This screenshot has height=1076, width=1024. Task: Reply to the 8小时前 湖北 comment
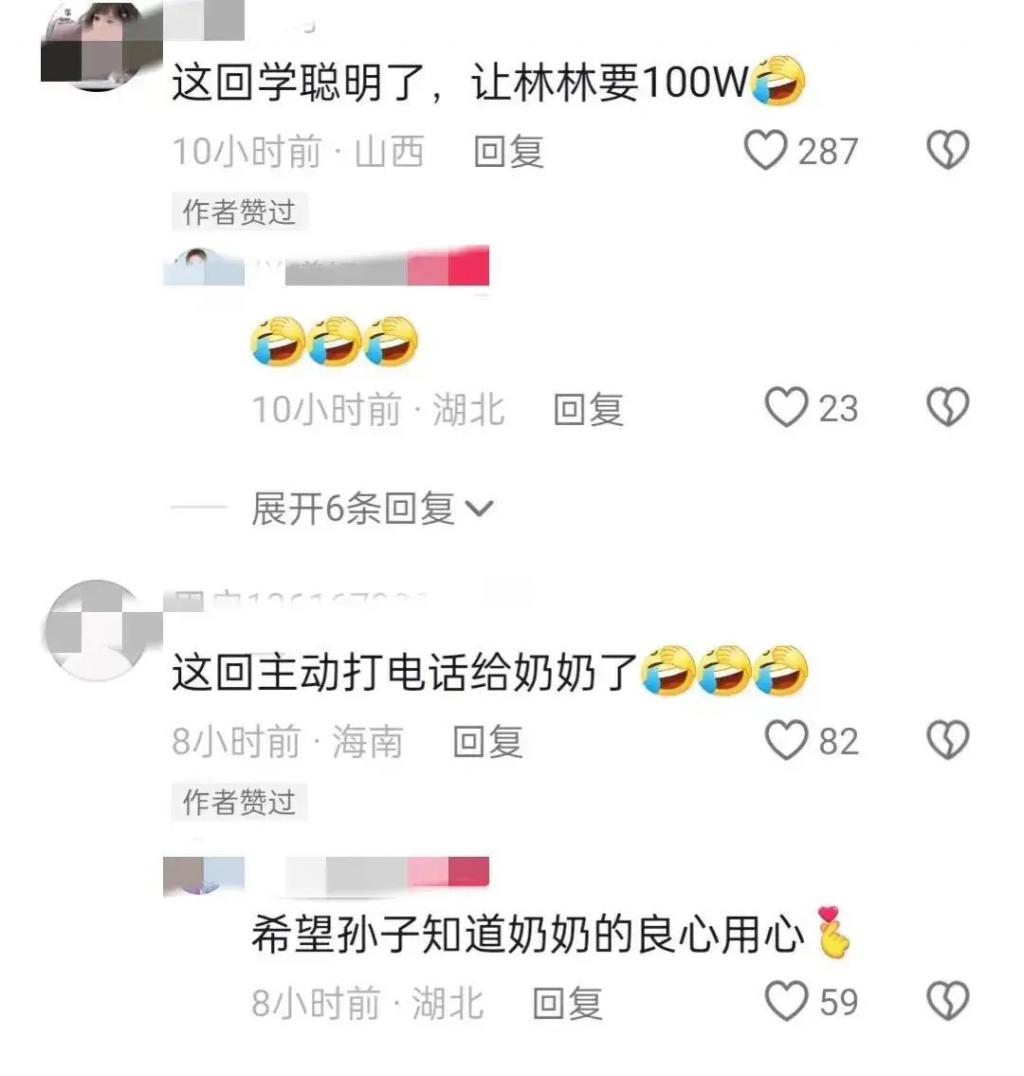(x=568, y=1003)
